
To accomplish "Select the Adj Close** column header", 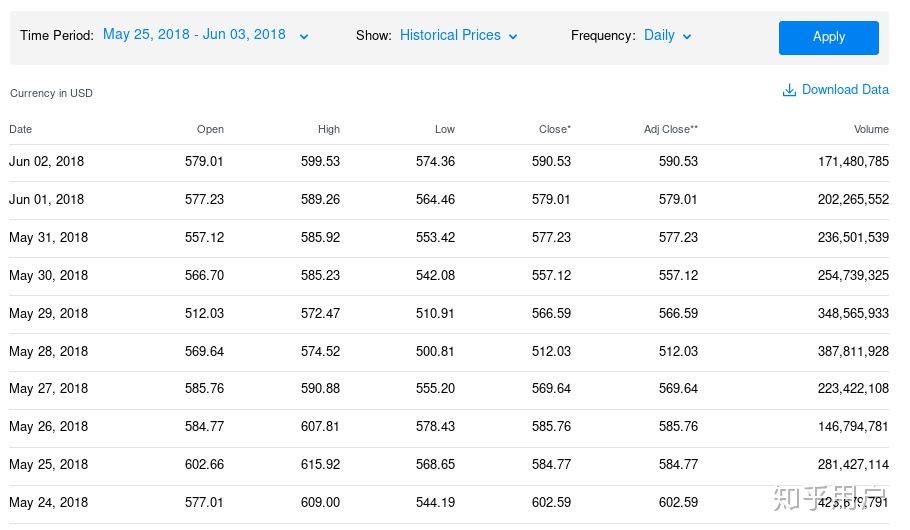I will (x=671, y=129).
